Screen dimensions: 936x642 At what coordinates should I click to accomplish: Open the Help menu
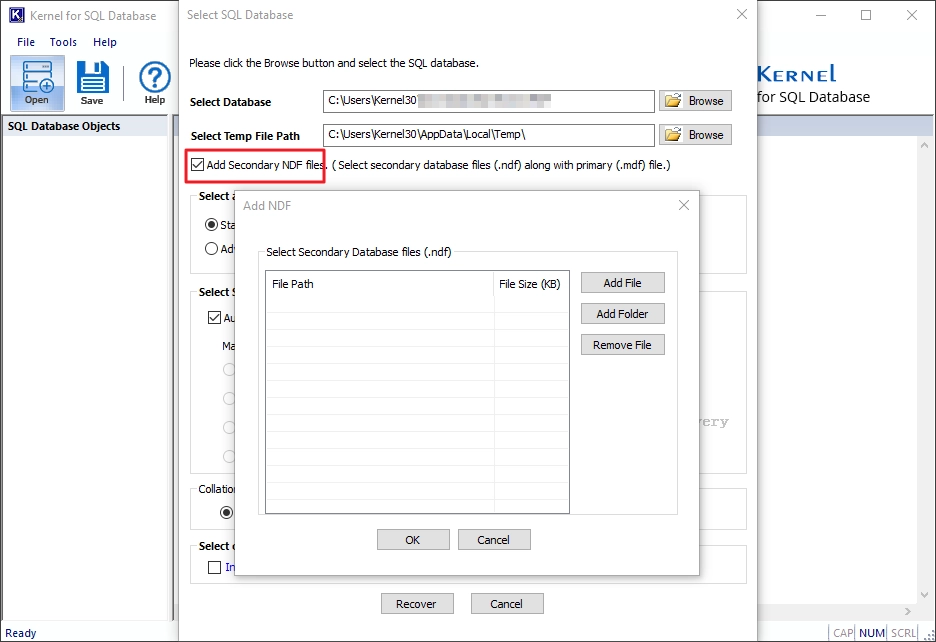click(x=104, y=42)
